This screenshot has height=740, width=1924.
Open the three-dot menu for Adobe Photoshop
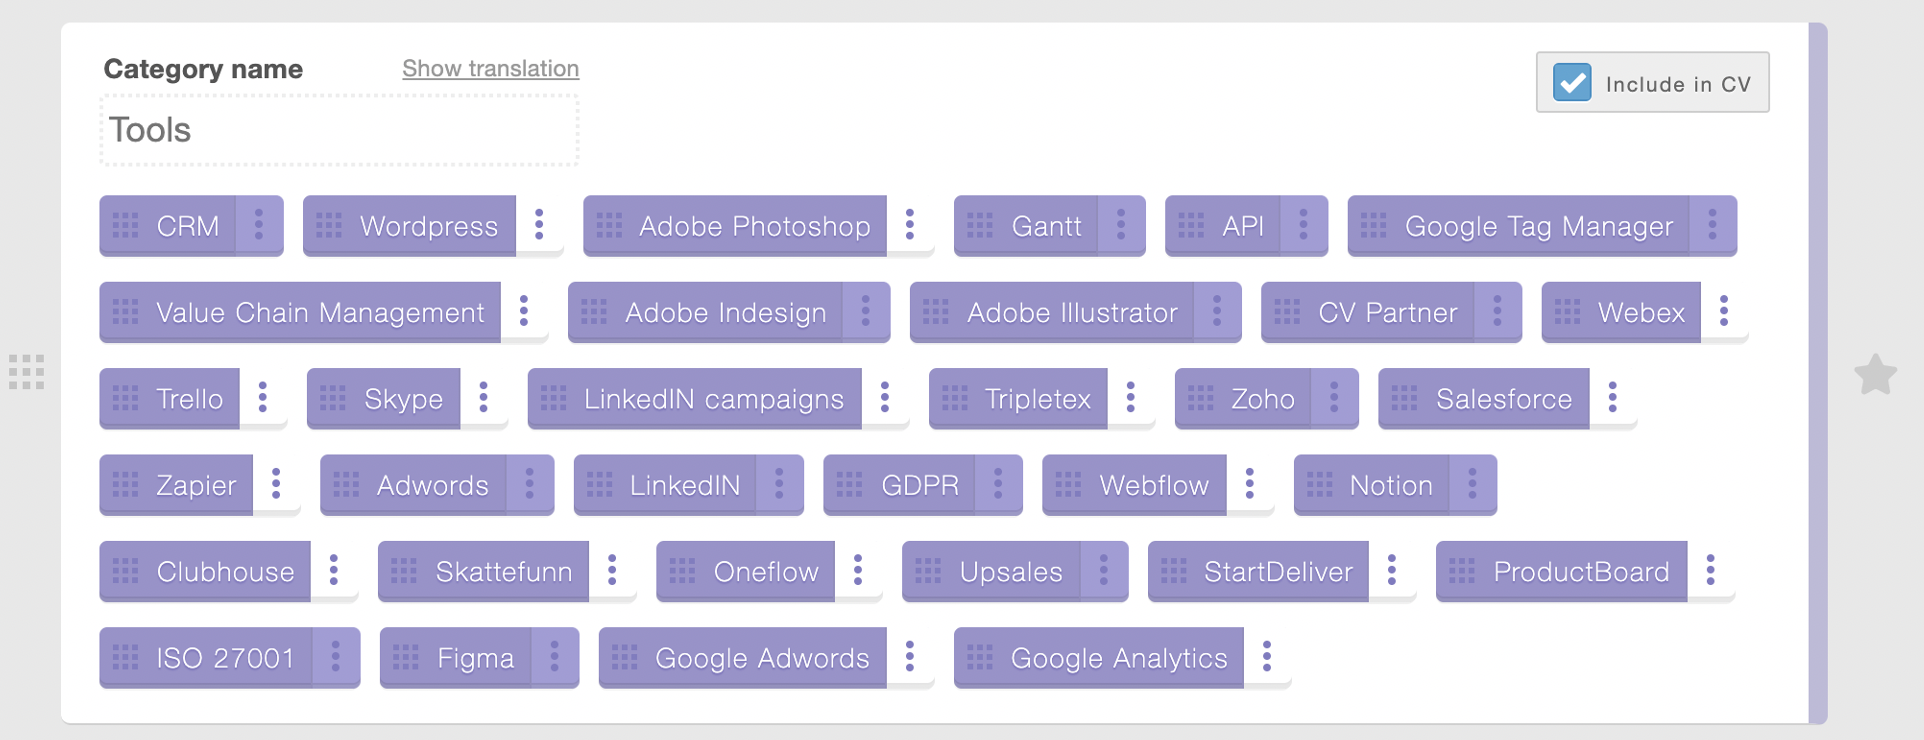(910, 225)
